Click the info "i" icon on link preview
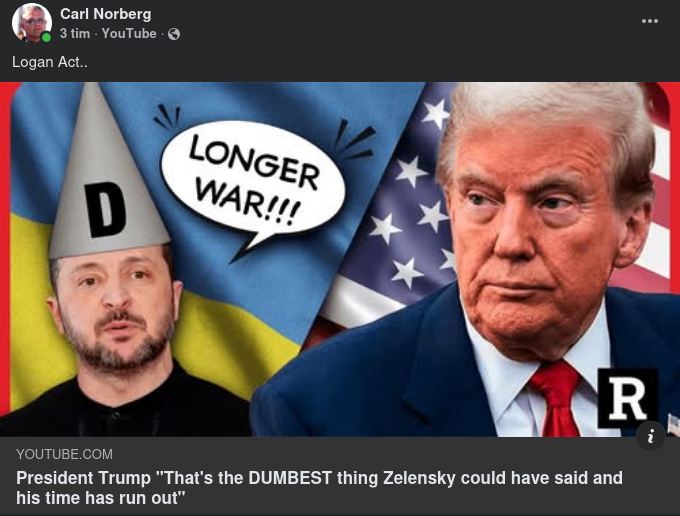Image resolution: width=680 pixels, height=516 pixels. click(651, 436)
